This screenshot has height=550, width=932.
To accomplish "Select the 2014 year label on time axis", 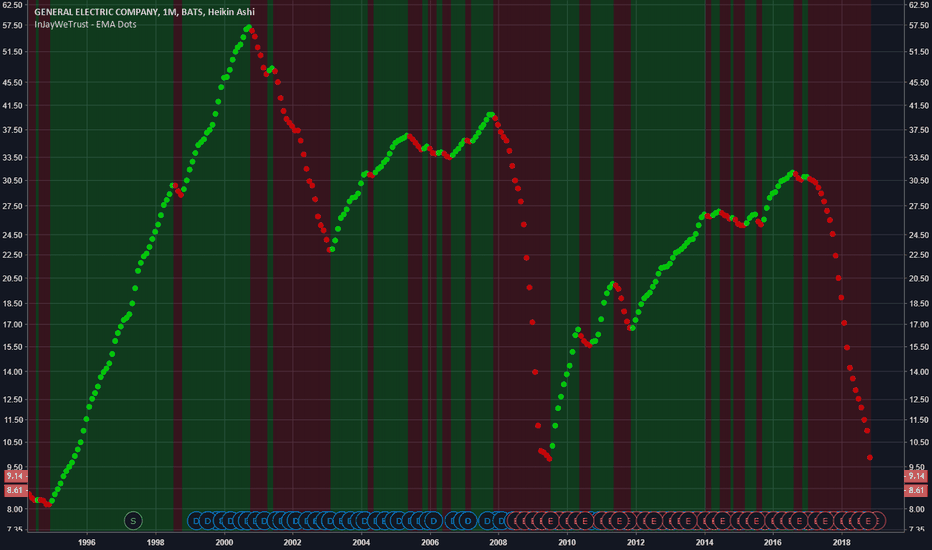I will pyautogui.click(x=704, y=542).
